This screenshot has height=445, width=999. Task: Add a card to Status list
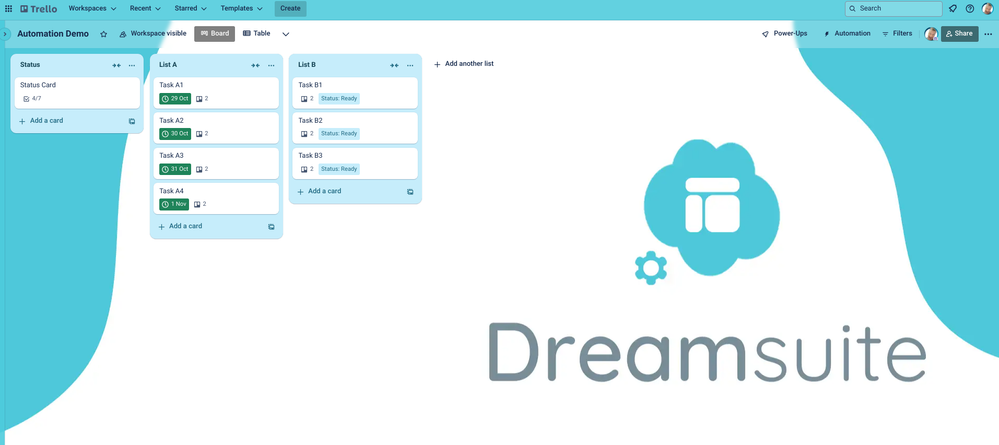[41, 121]
